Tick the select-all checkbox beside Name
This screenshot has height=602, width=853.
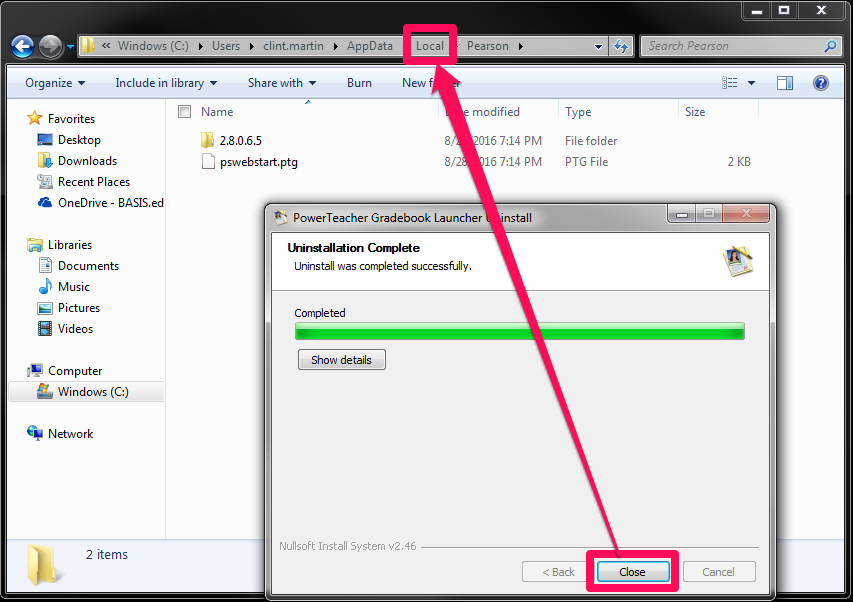tap(184, 111)
